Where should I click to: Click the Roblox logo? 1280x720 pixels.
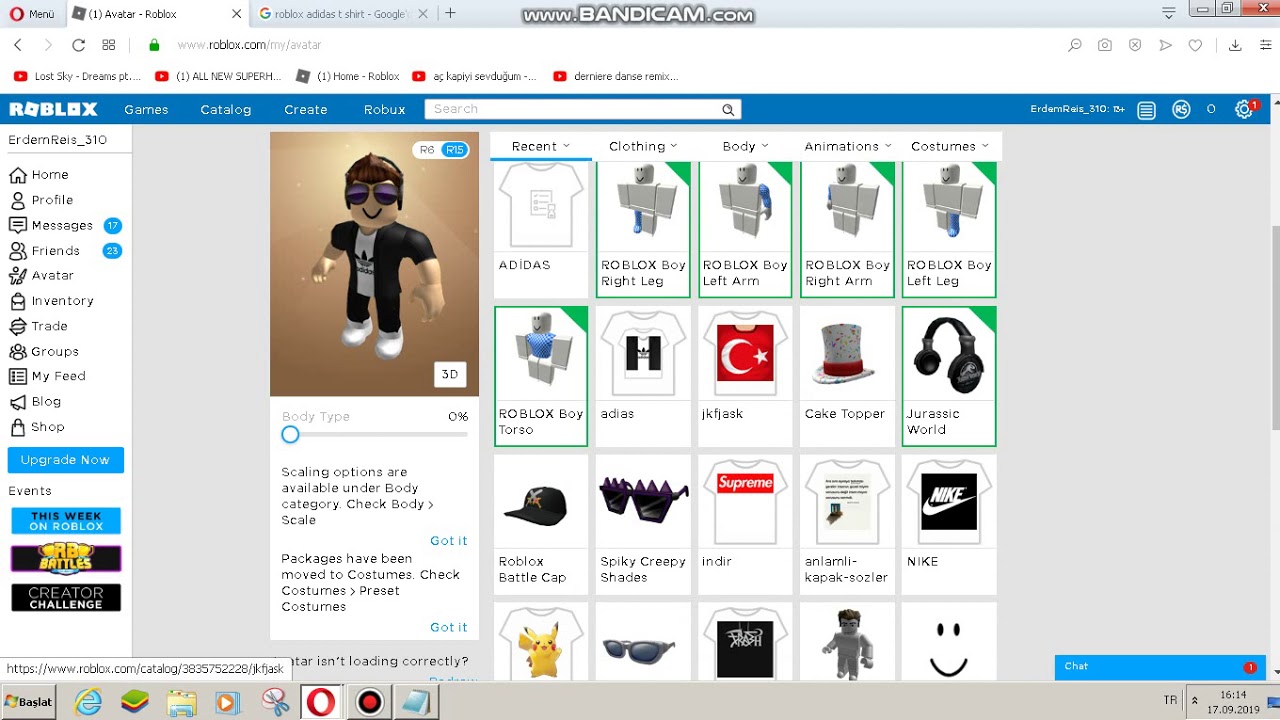(x=53, y=109)
